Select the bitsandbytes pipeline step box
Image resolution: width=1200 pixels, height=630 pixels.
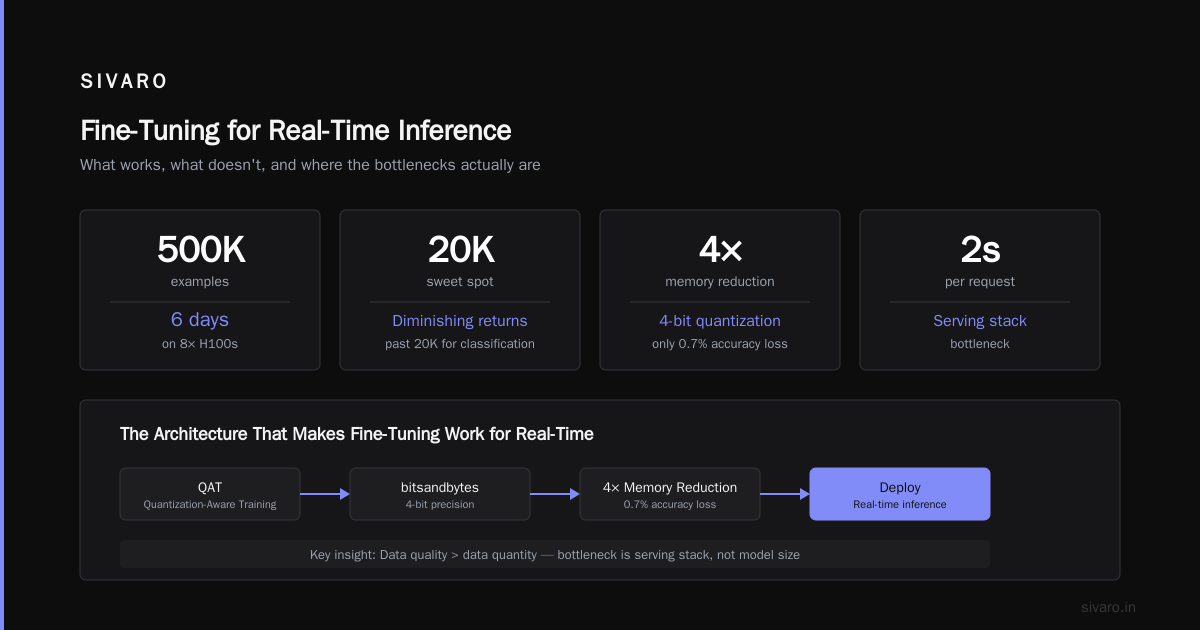440,494
